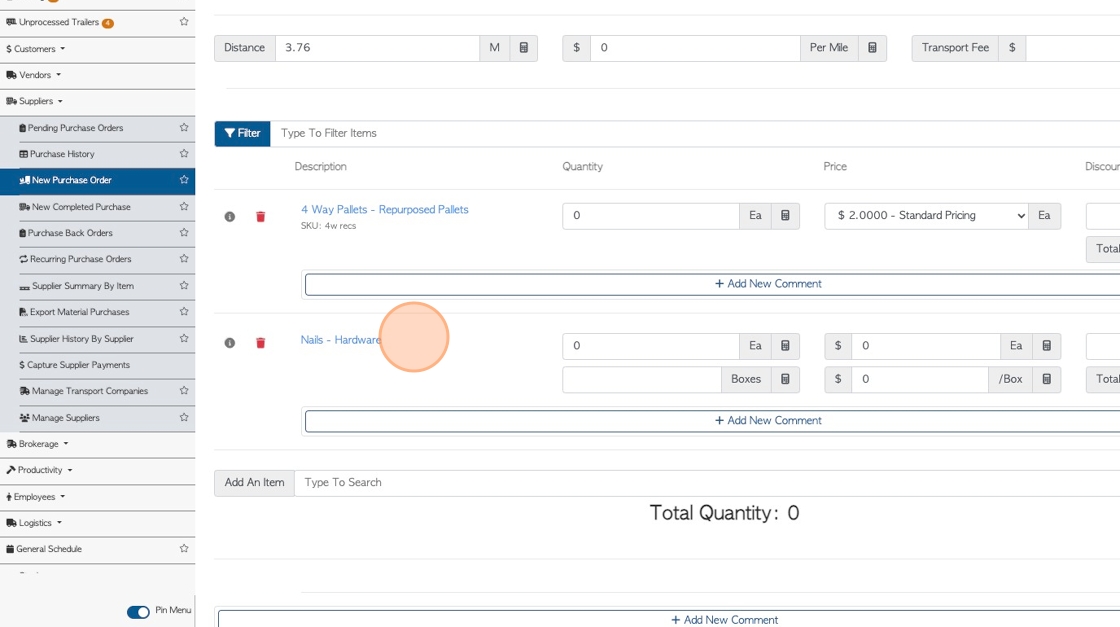Star the Pending Purchase Orders menu item
The width and height of the screenshot is (1120, 627).
(x=184, y=128)
